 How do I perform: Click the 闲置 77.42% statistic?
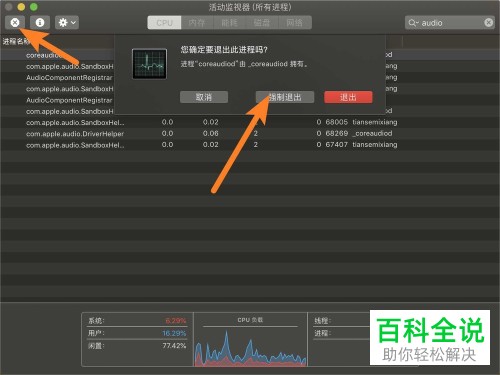[x=137, y=346]
